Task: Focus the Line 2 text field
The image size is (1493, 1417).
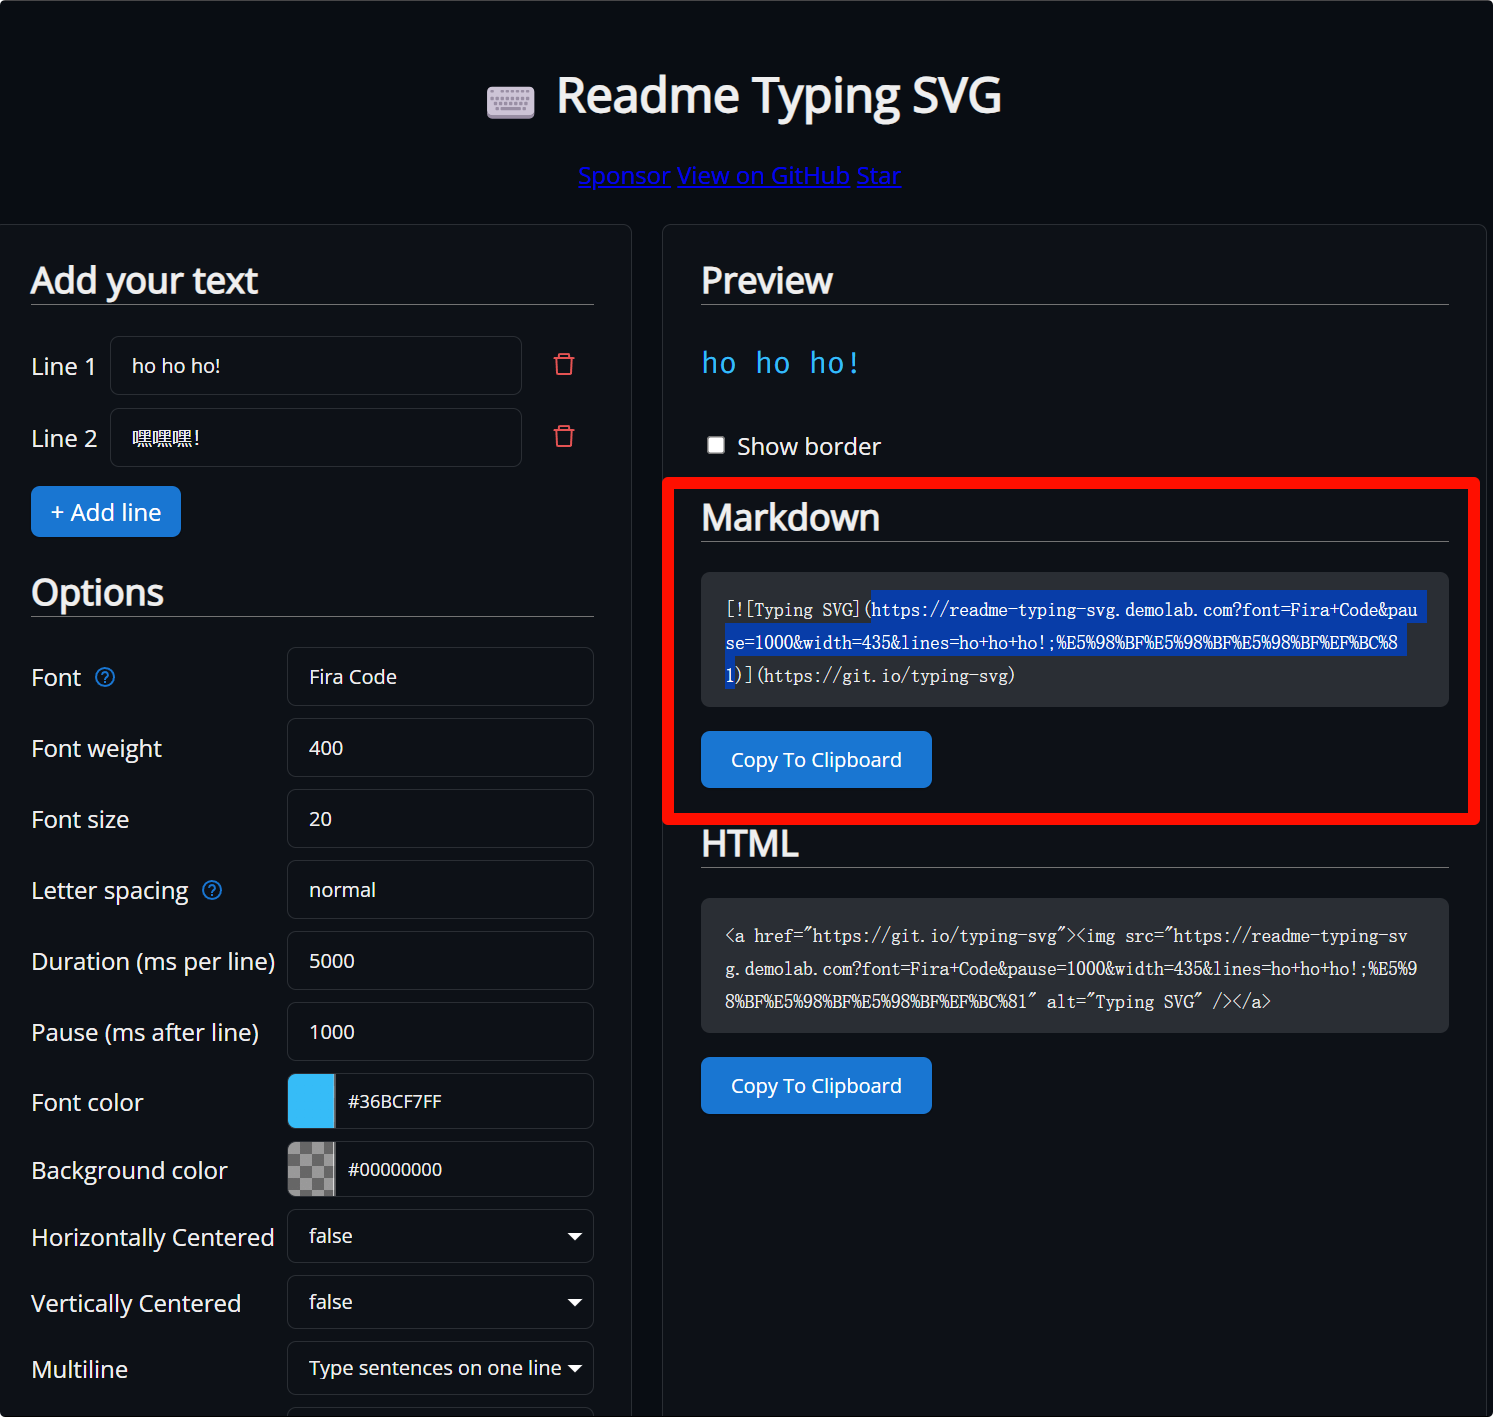Action: [x=315, y=438]
